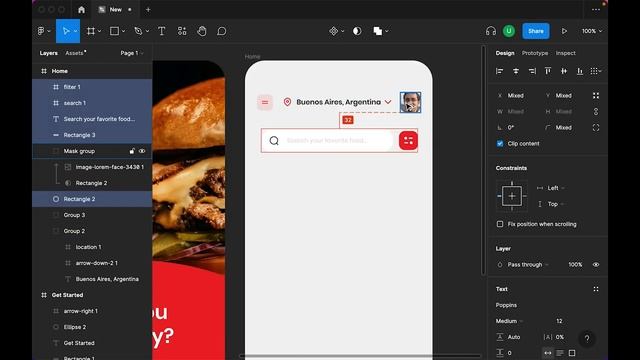Click Align left icon
Viewport: 640px width, 360px height.
[499, 71]
